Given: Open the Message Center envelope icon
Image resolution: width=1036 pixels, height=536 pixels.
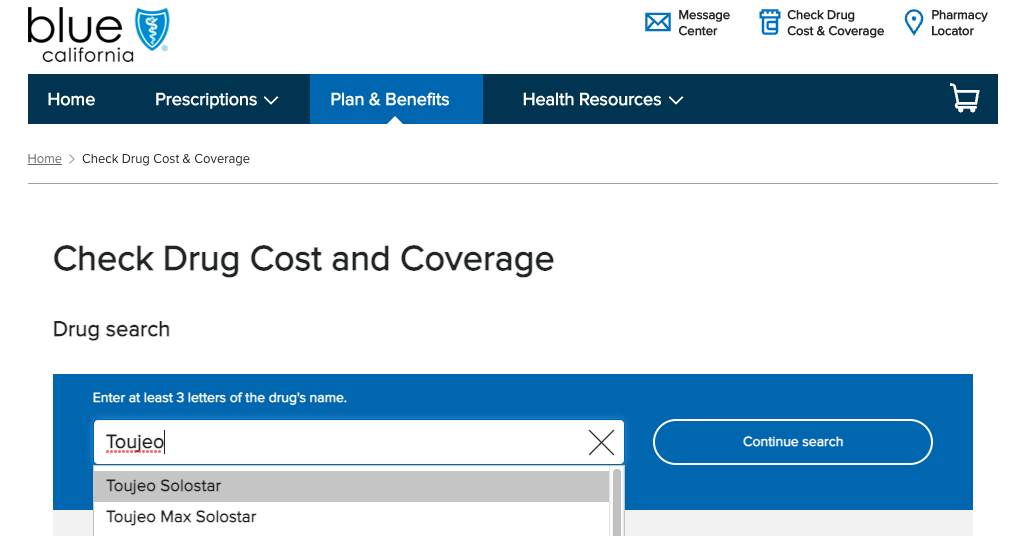Looking at the screenshot, I should [x=657, y=22].
